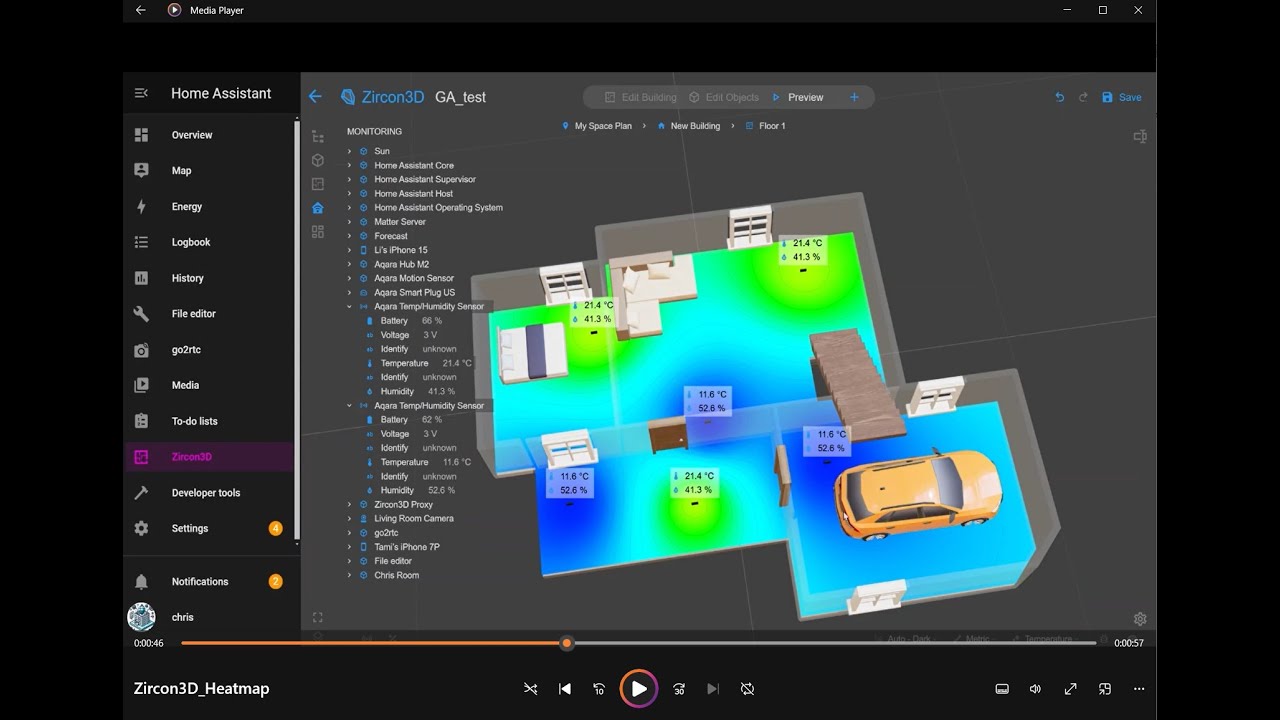The image size is (1280, 720).
Task: Switch to mini player view
Action: click(1105, 688)
